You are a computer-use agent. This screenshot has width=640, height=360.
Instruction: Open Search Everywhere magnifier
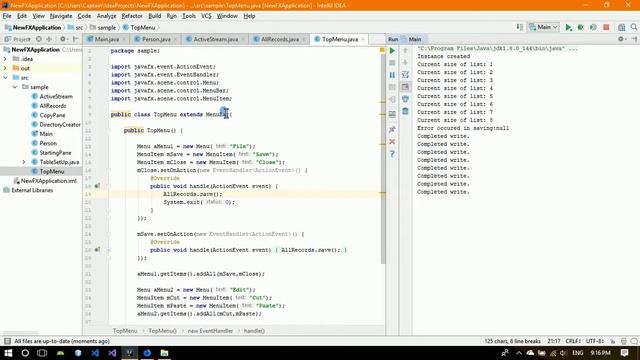(634, 27)
